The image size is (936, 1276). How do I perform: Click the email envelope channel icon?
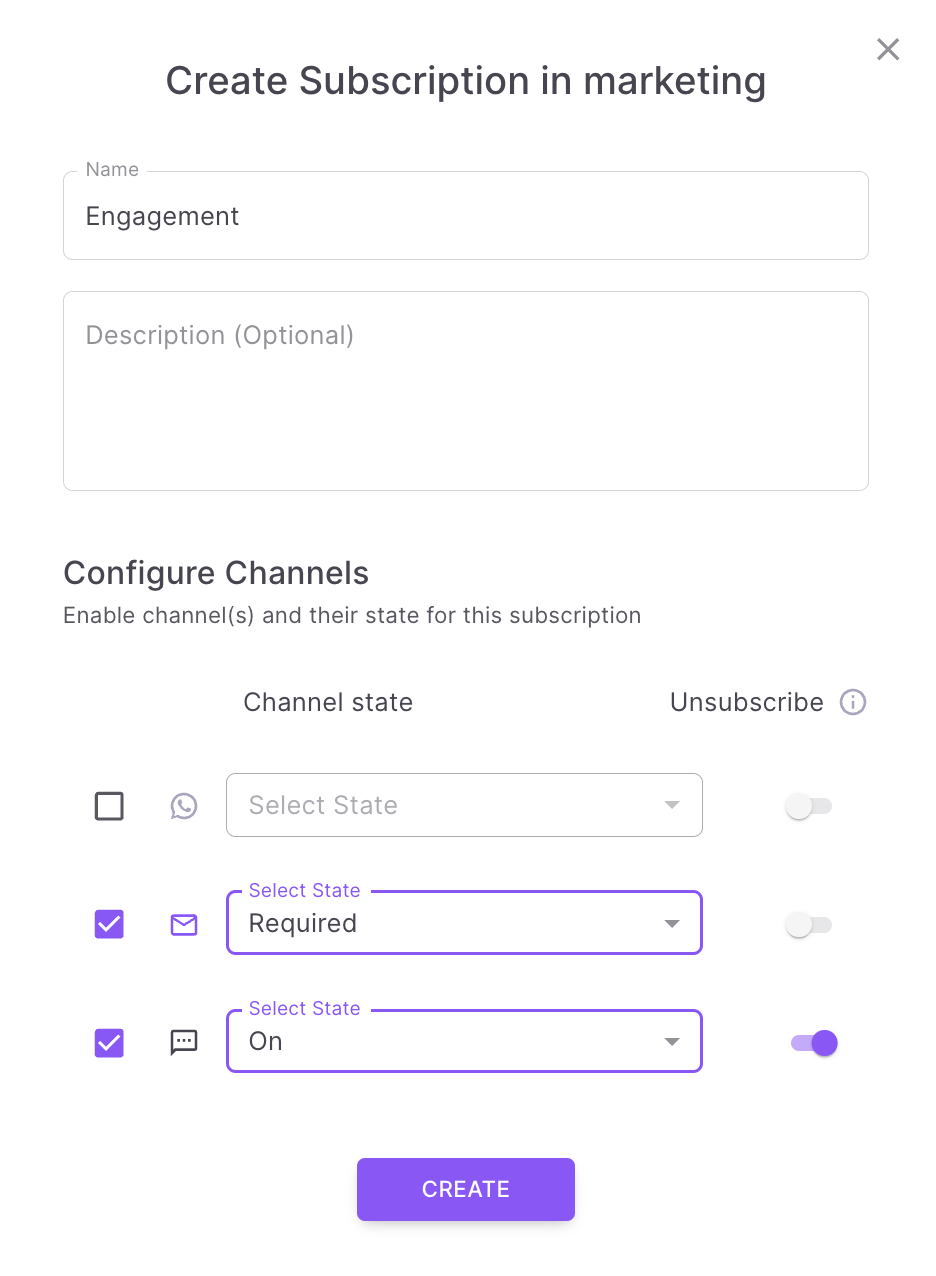(184, 925)
